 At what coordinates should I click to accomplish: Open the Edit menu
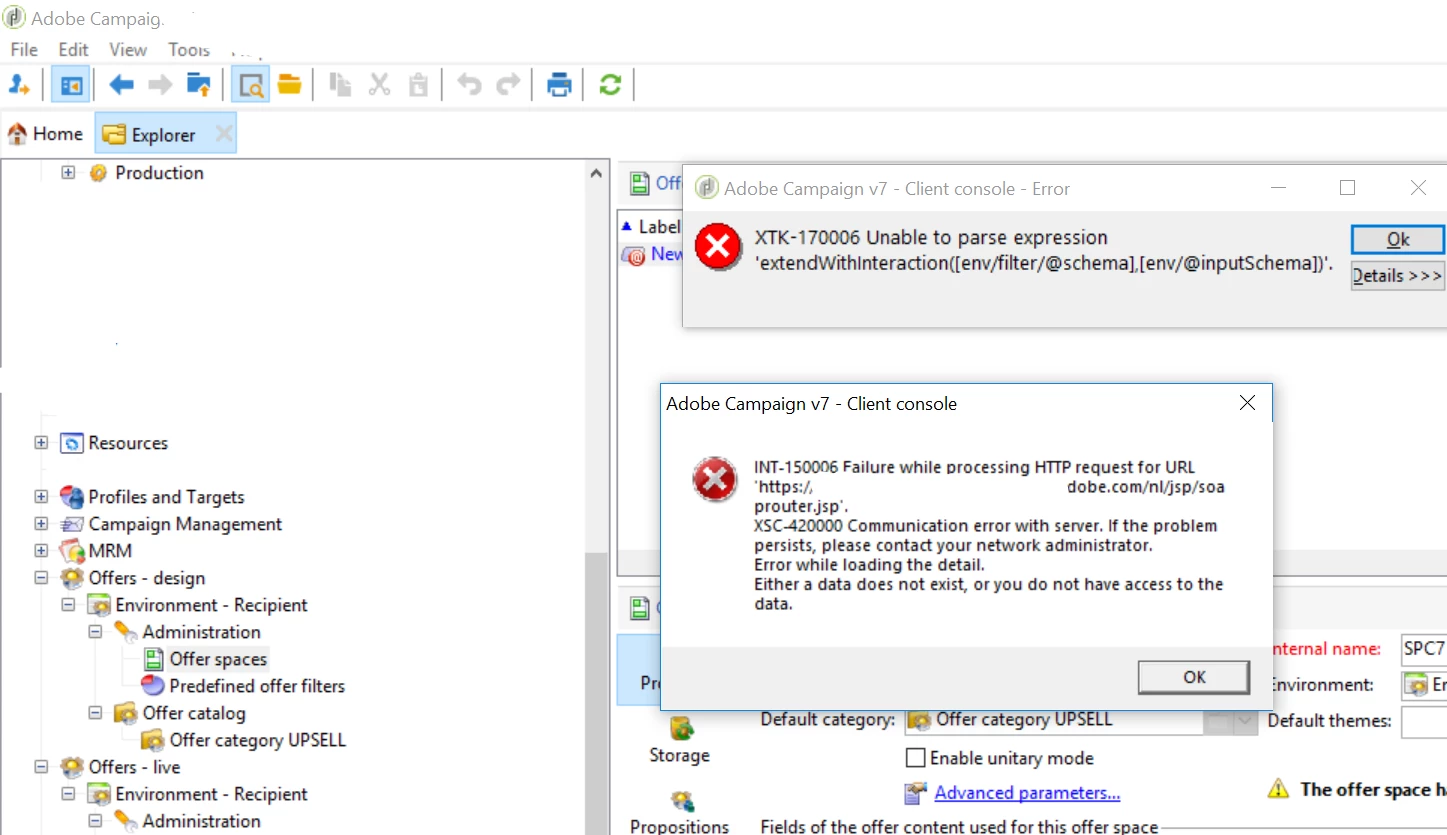73,49
